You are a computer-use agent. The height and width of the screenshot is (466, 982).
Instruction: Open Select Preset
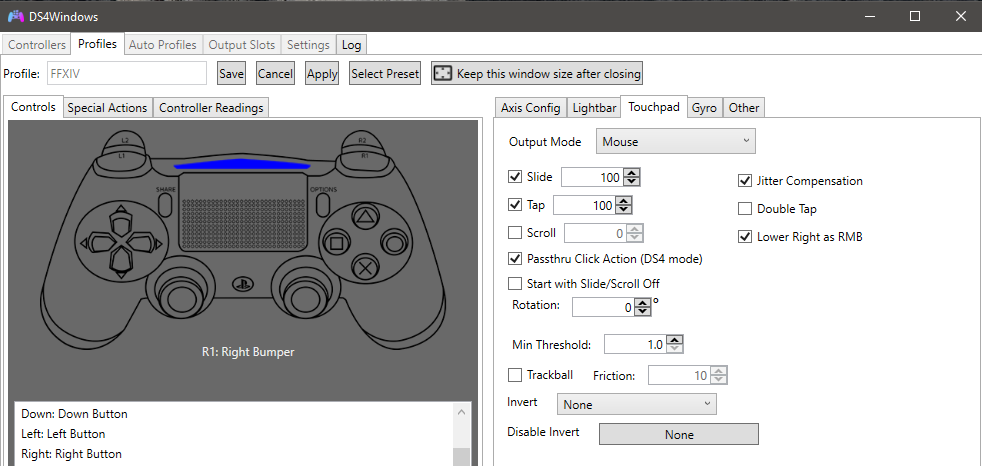tap(385, 73)
